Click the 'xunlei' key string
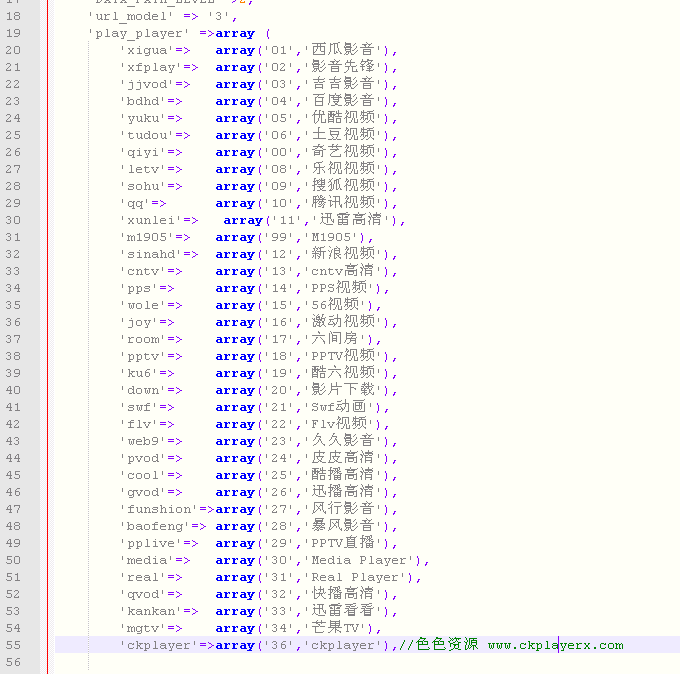The width and height of the screenshot is (680, 674). click(150, 220)
